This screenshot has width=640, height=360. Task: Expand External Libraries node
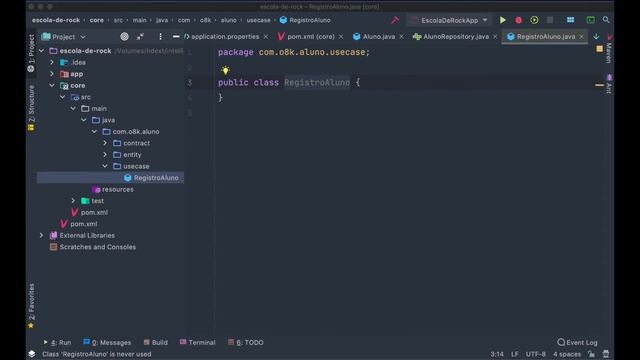[41, 235]
